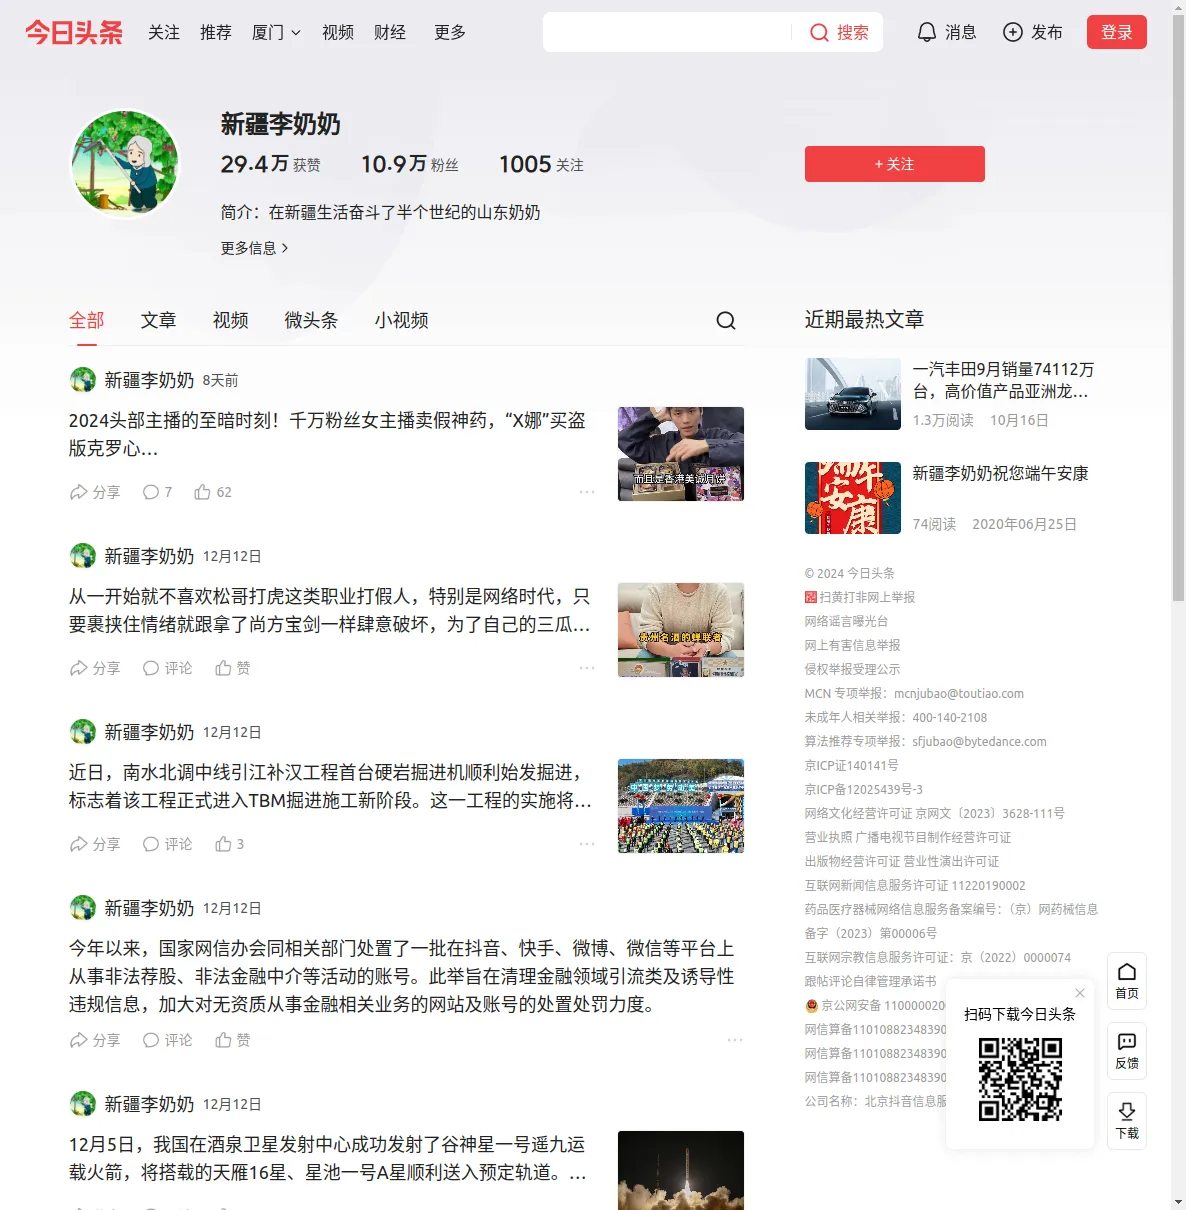Open more options on 2024头部主播 post
The width and height of the screenshot is (1186, 1210).
coord(587,492)
